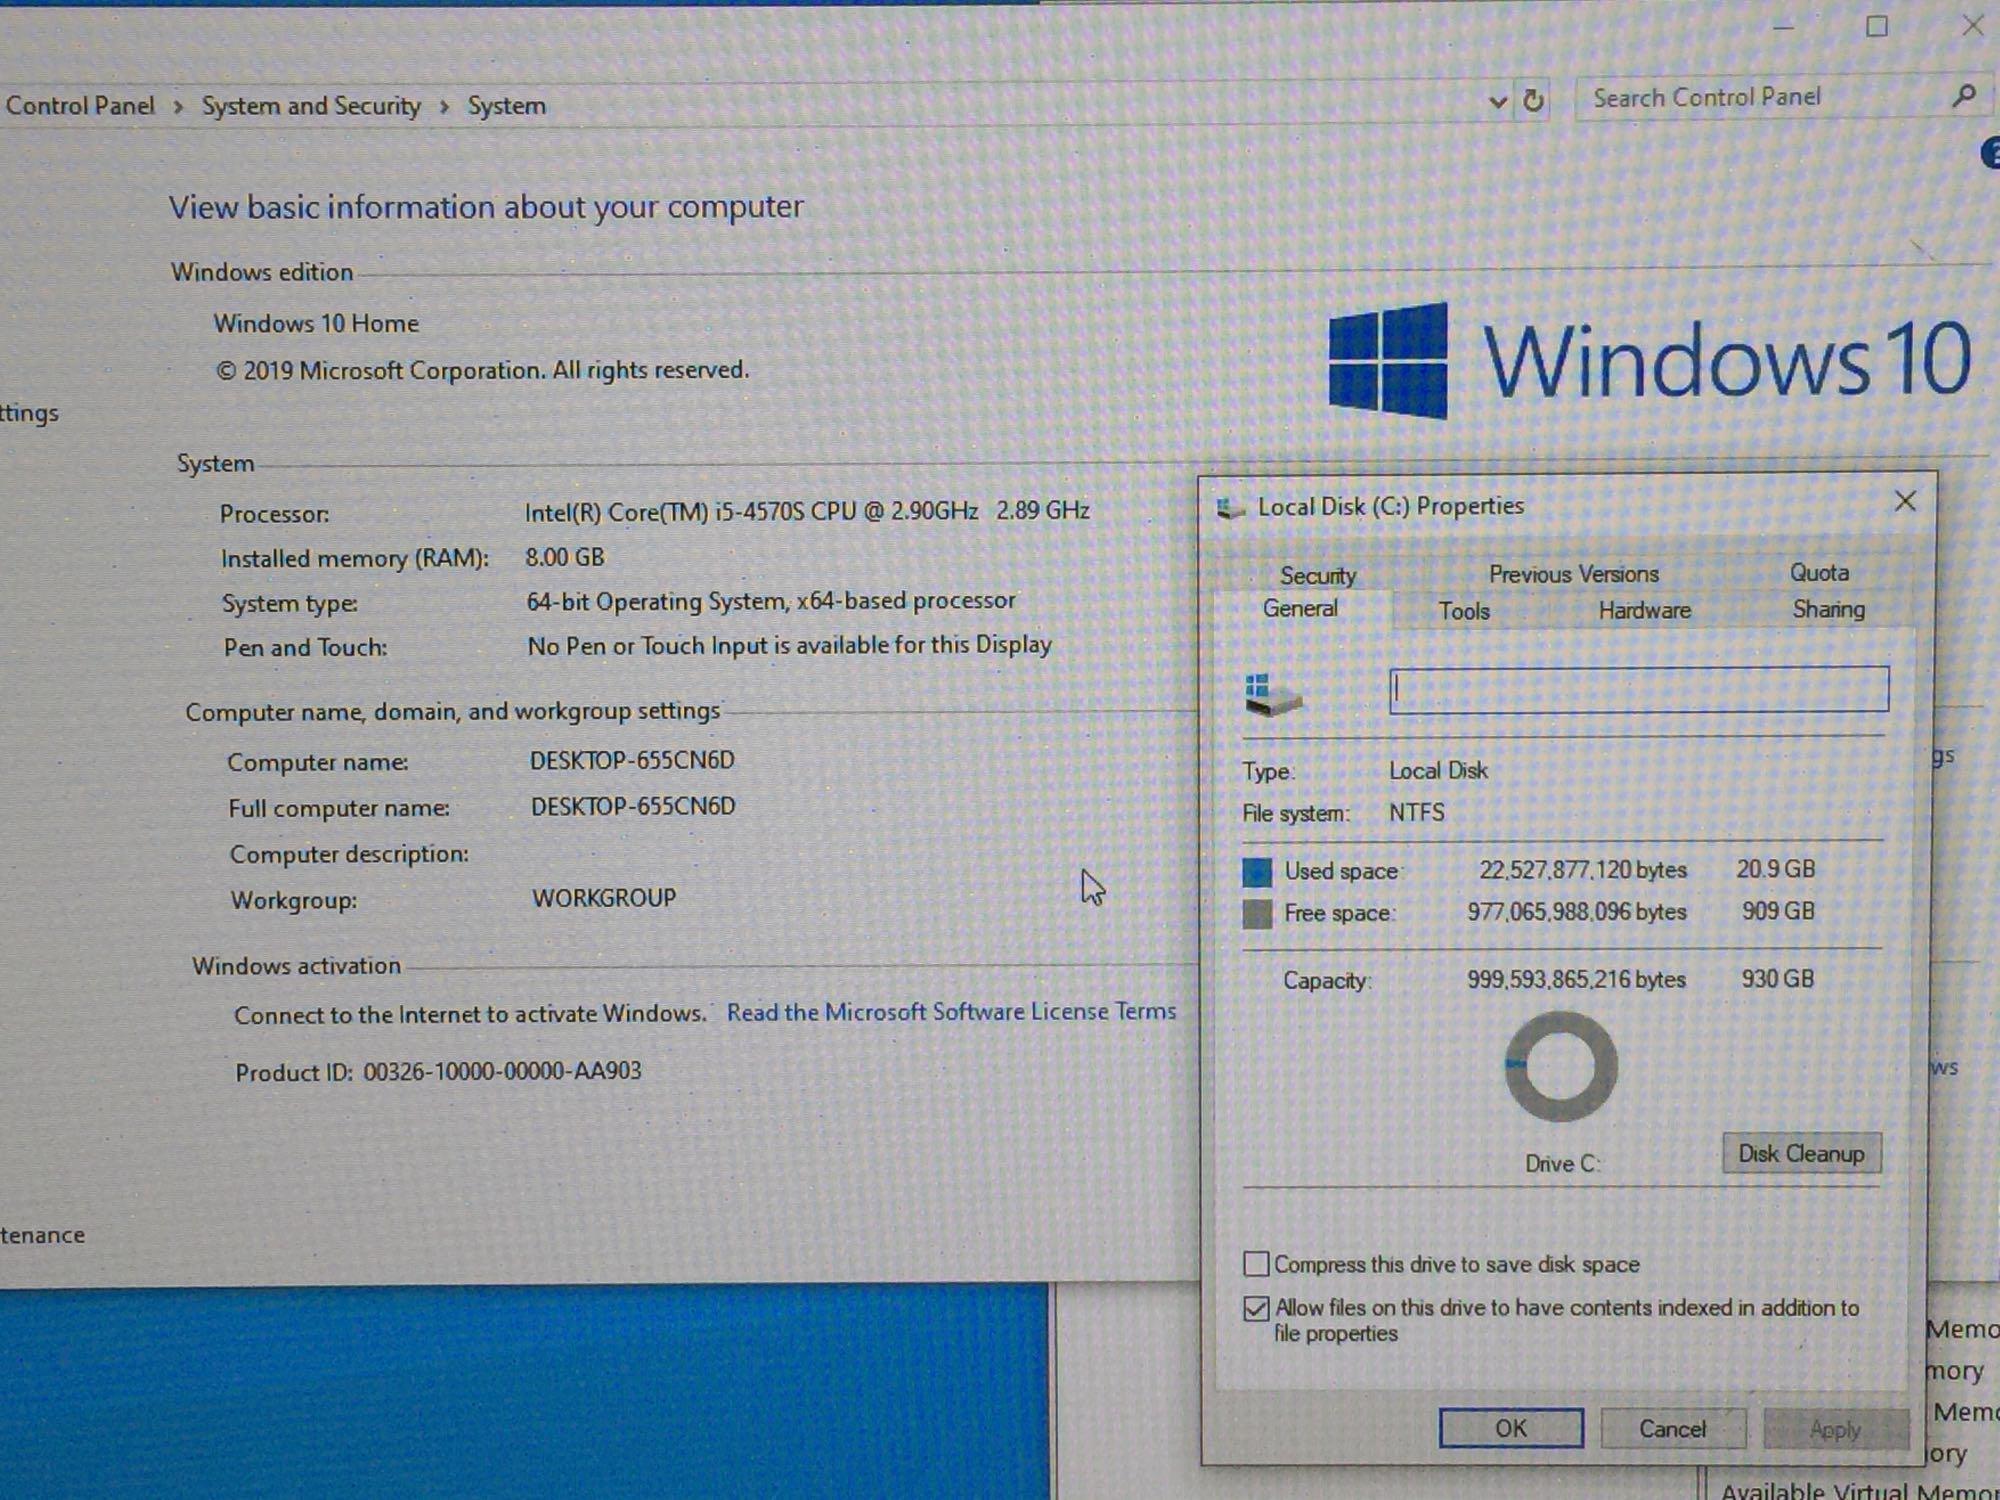Screen dimensions: 2000x1500
Task: Click the System breadcrumb item
Action: pos(506,106)
